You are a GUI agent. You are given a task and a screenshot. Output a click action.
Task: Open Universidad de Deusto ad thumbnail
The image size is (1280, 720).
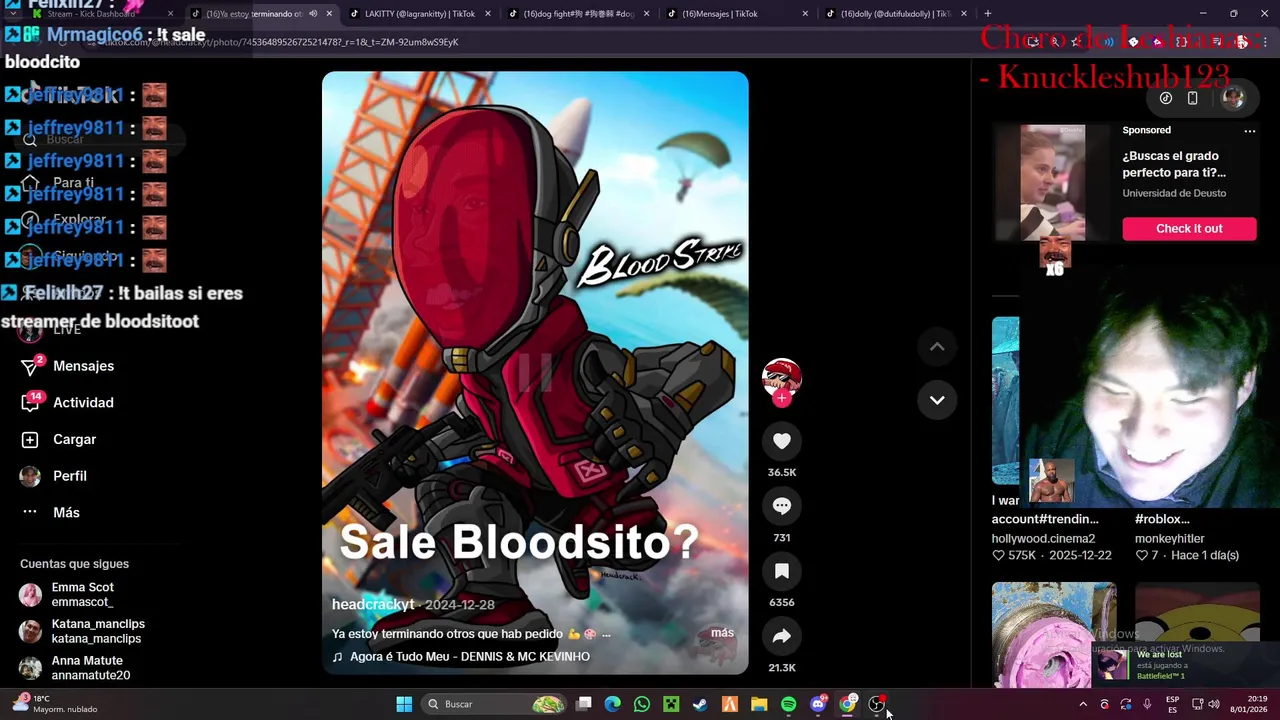pos(1052,183)
